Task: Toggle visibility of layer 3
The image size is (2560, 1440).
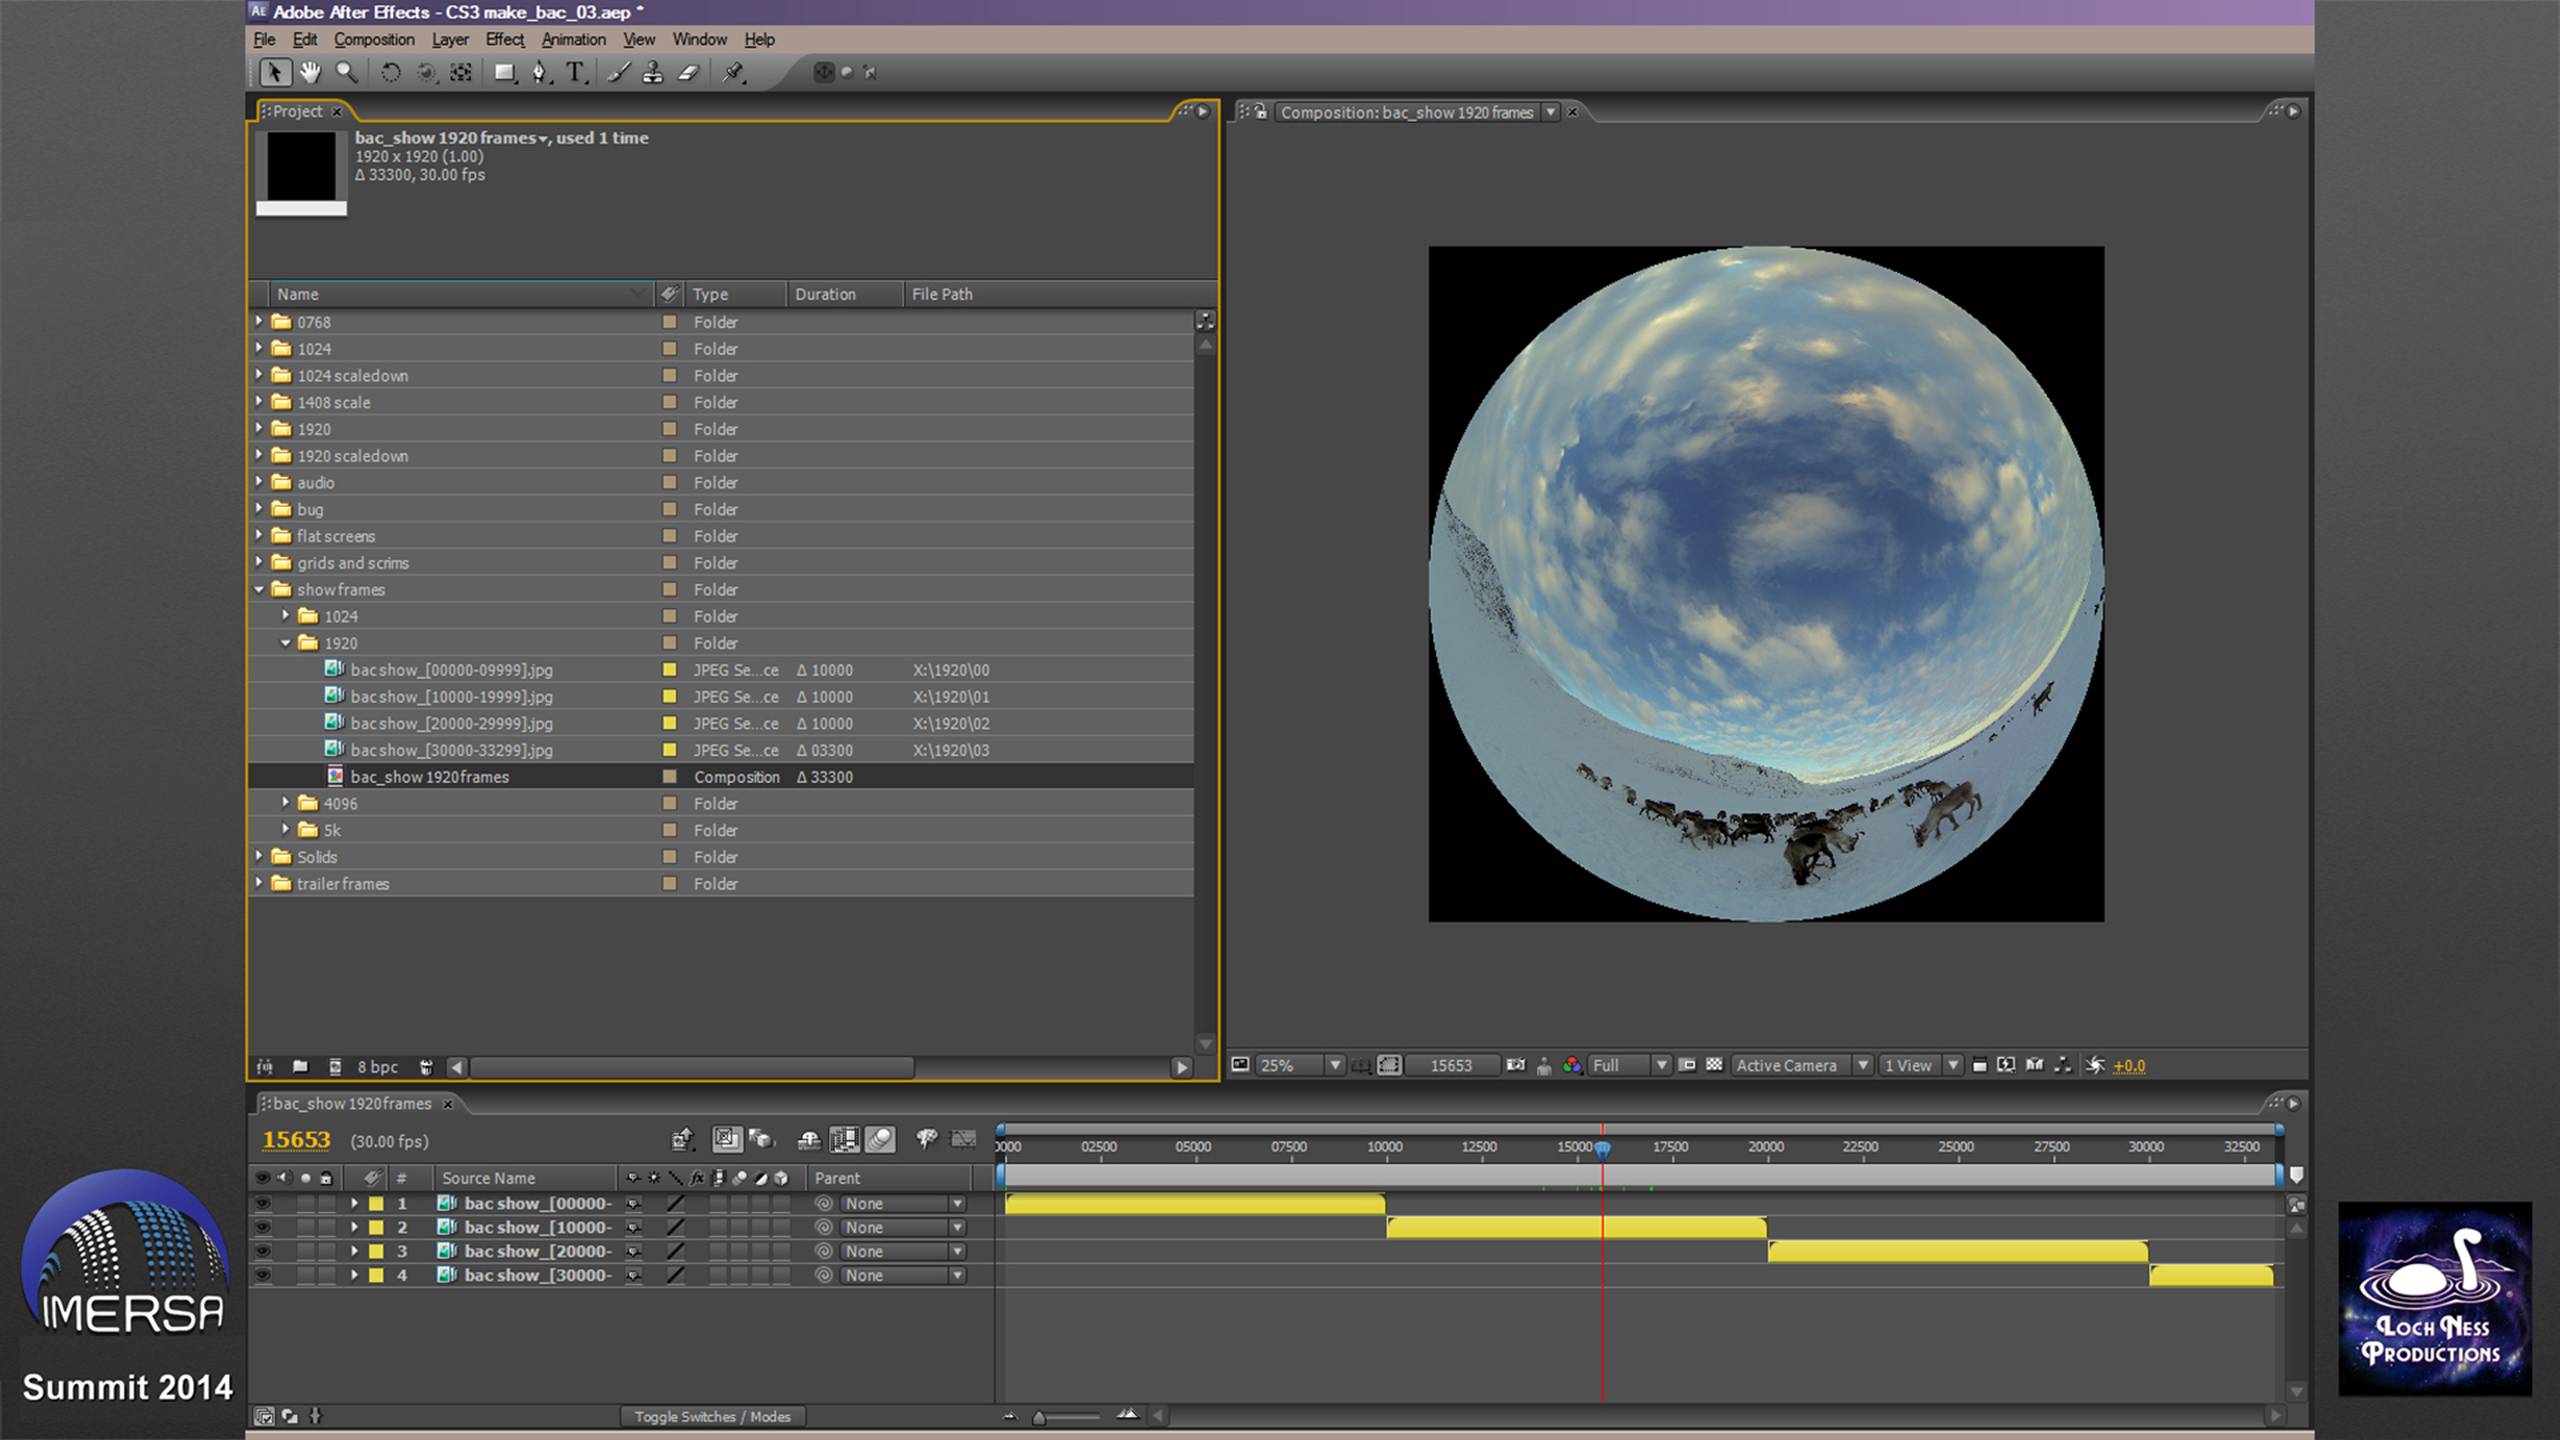Action: coord(263,1251)
